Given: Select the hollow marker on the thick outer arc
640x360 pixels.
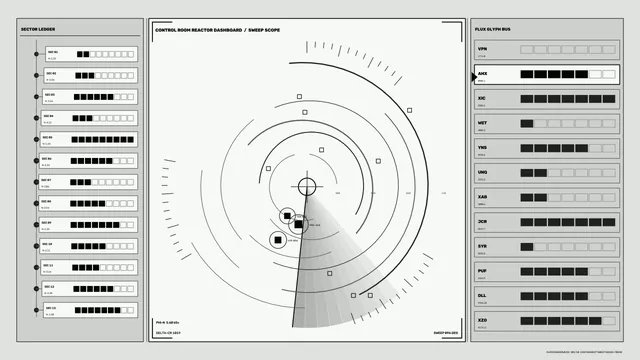Looking at the screenshot, I should 409,110.
